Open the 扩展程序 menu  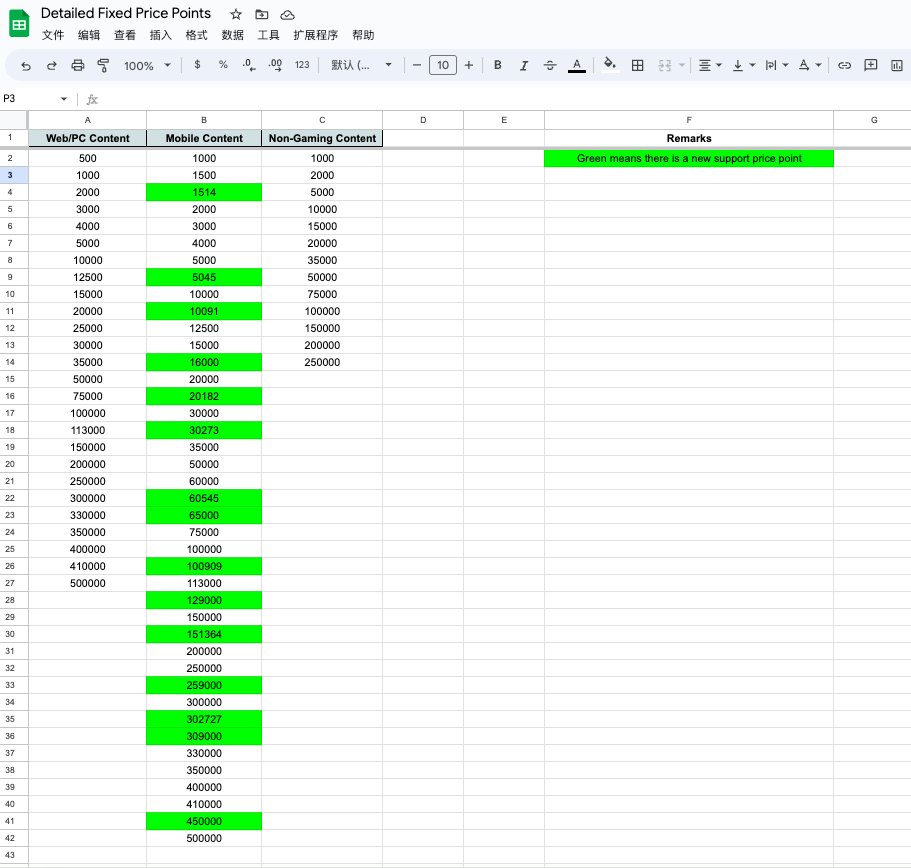coord(315,35)
